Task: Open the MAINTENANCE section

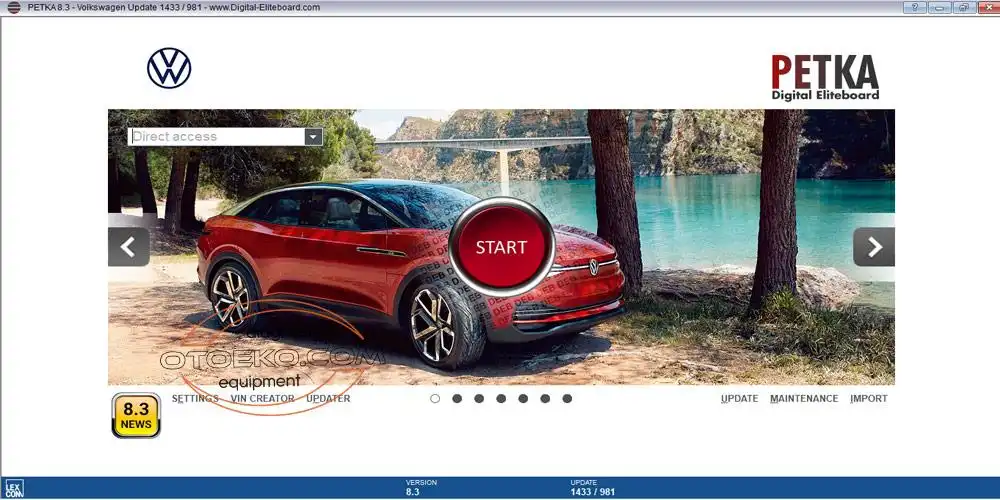Action: click(x=804, y=398)
